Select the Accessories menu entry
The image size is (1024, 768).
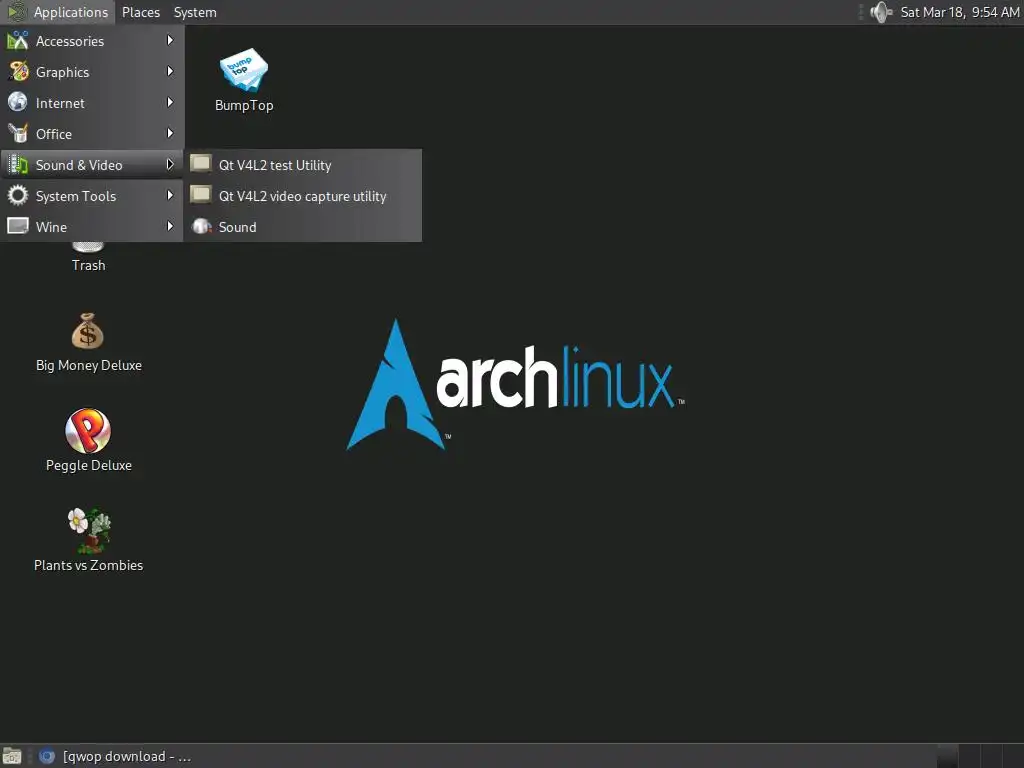(x=92, y=40)
